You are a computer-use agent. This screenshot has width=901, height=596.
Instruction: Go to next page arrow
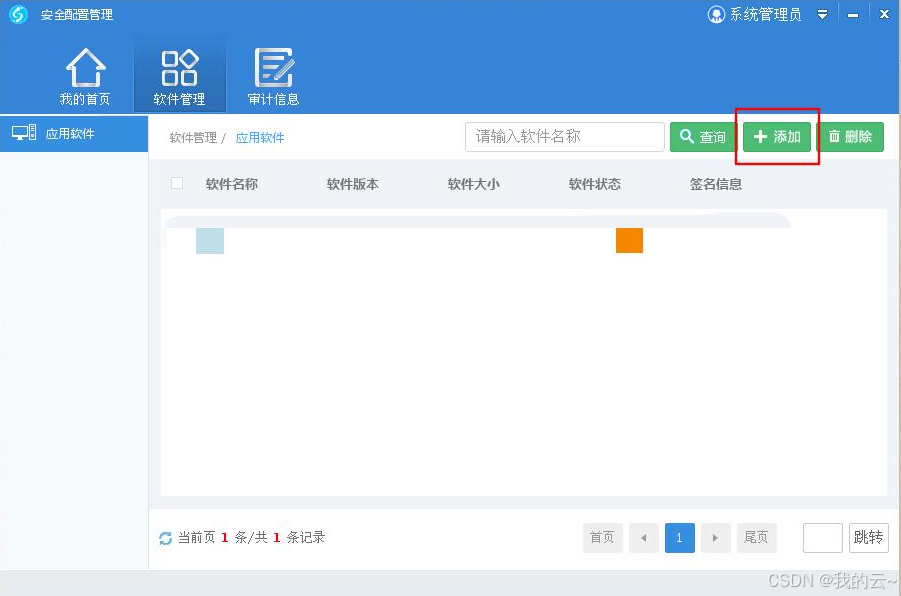tap(714, 538)
